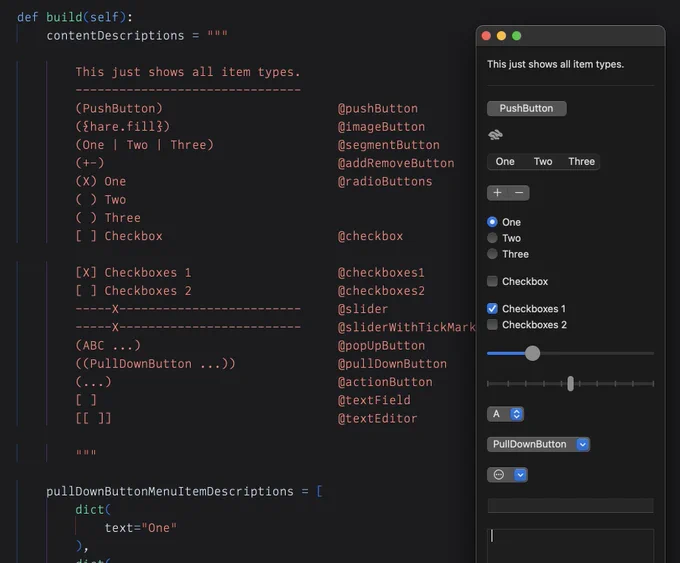Select the Two segment
The image size is (680, 563).
(x=543, y=162)
